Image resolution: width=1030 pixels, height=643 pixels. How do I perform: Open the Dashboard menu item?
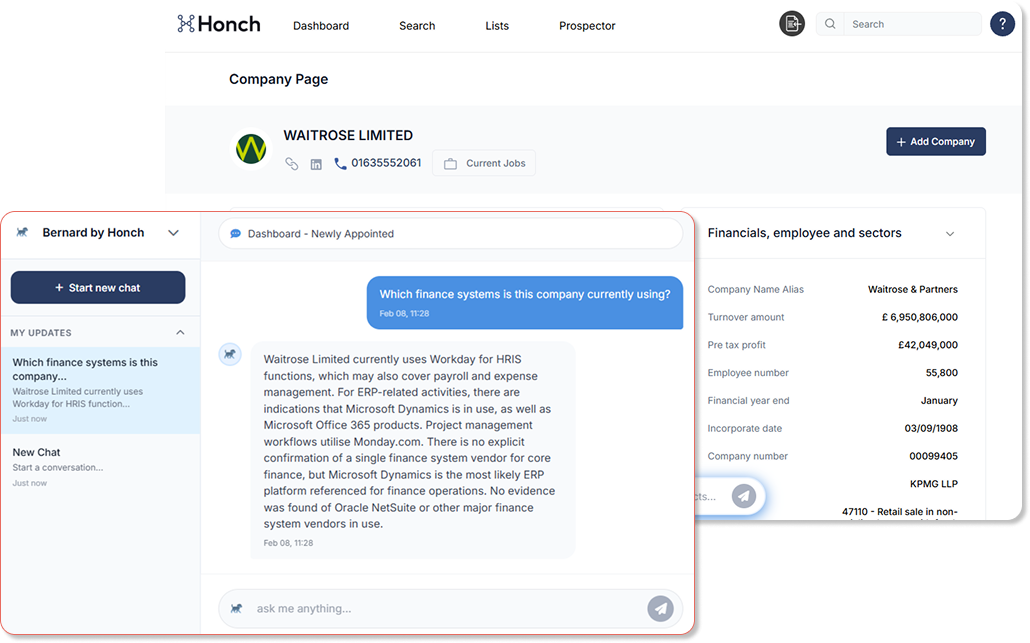321,26
